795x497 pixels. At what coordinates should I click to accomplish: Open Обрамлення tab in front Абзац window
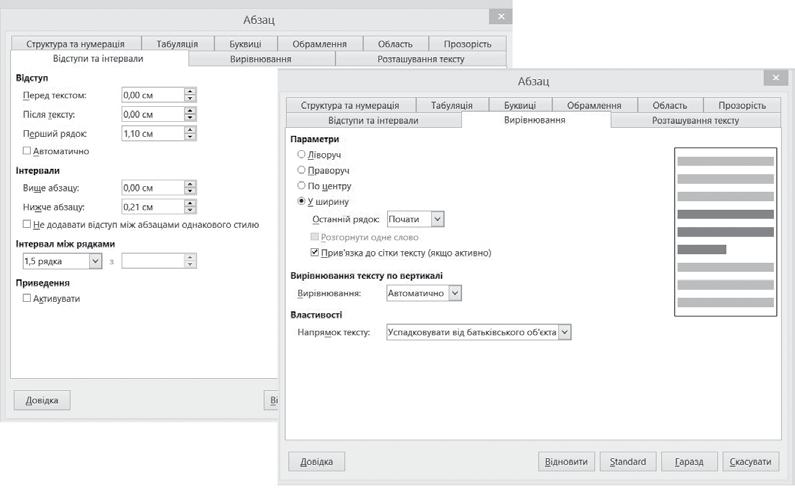pos(594,105)
